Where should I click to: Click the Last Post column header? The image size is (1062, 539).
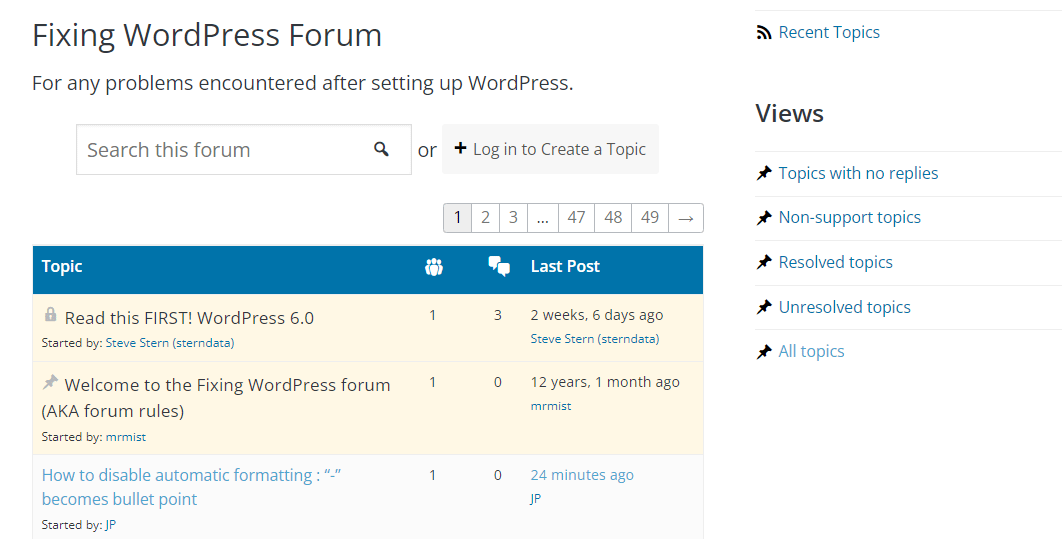tap(565, 266)
